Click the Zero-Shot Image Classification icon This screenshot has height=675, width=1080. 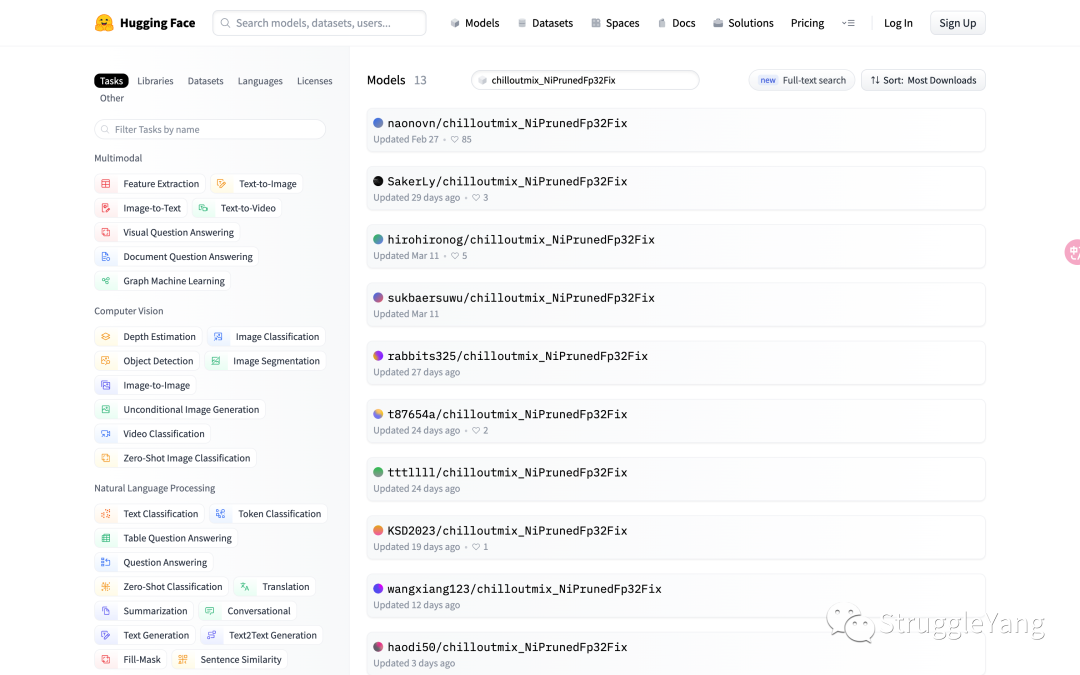[105, 458]
